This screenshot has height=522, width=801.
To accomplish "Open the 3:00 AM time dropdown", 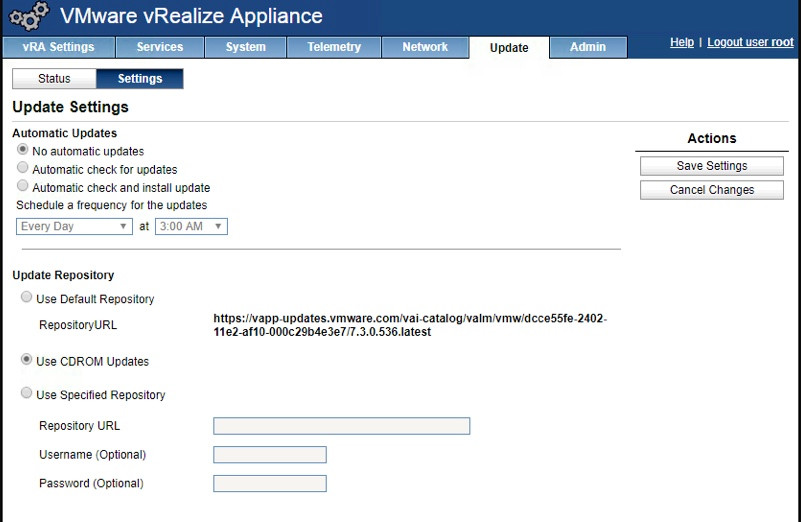I will [x=191, y=226].
